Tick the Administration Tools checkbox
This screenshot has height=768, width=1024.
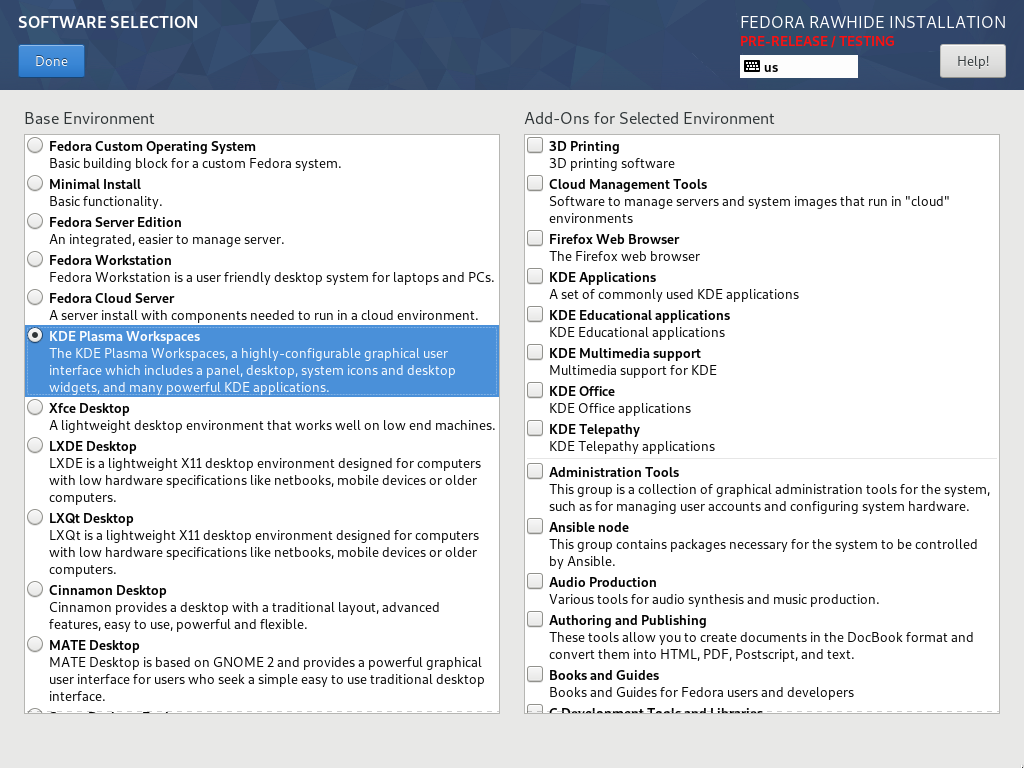(x=535, y=471)
